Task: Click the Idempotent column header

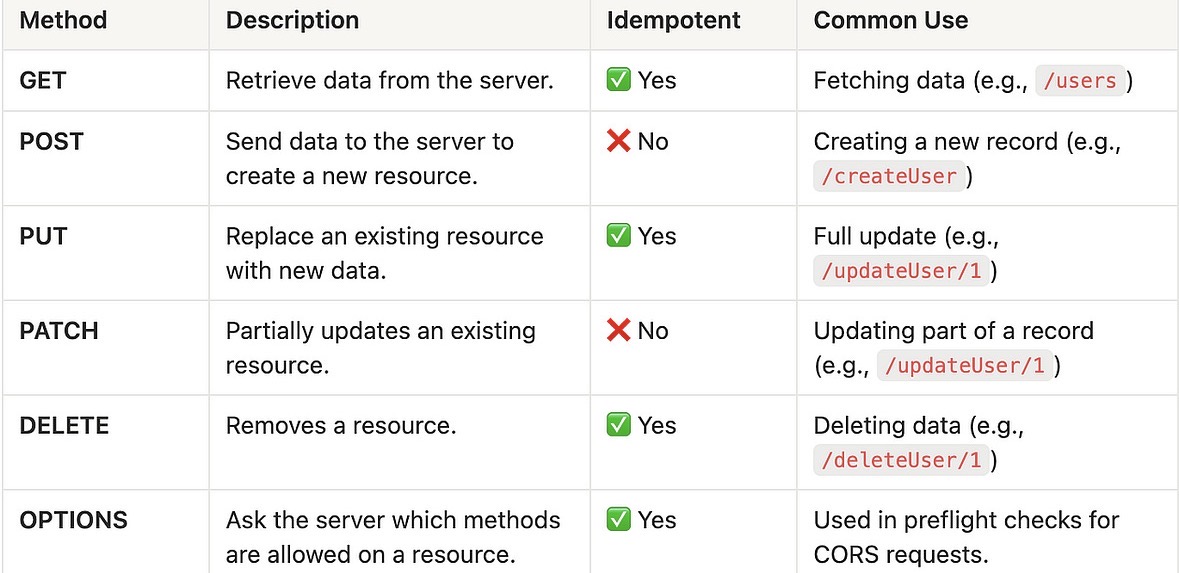Action: tap(673, 20)
